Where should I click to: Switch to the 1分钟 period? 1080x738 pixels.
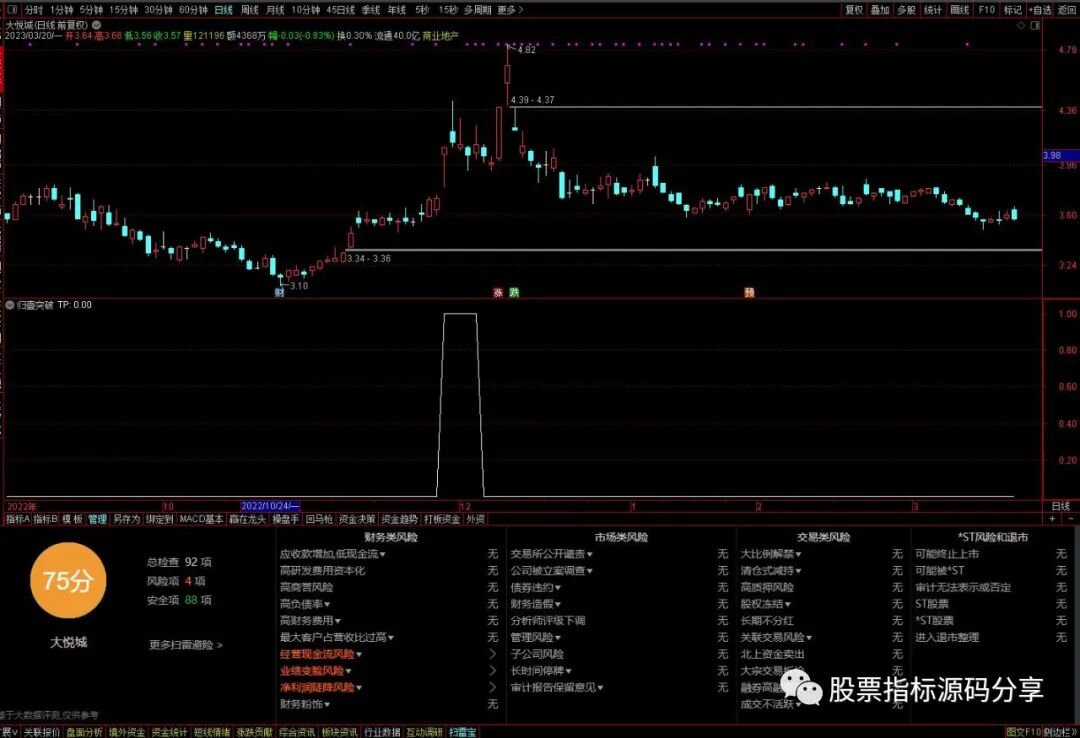pyautogui.click(x=62, y=10)
